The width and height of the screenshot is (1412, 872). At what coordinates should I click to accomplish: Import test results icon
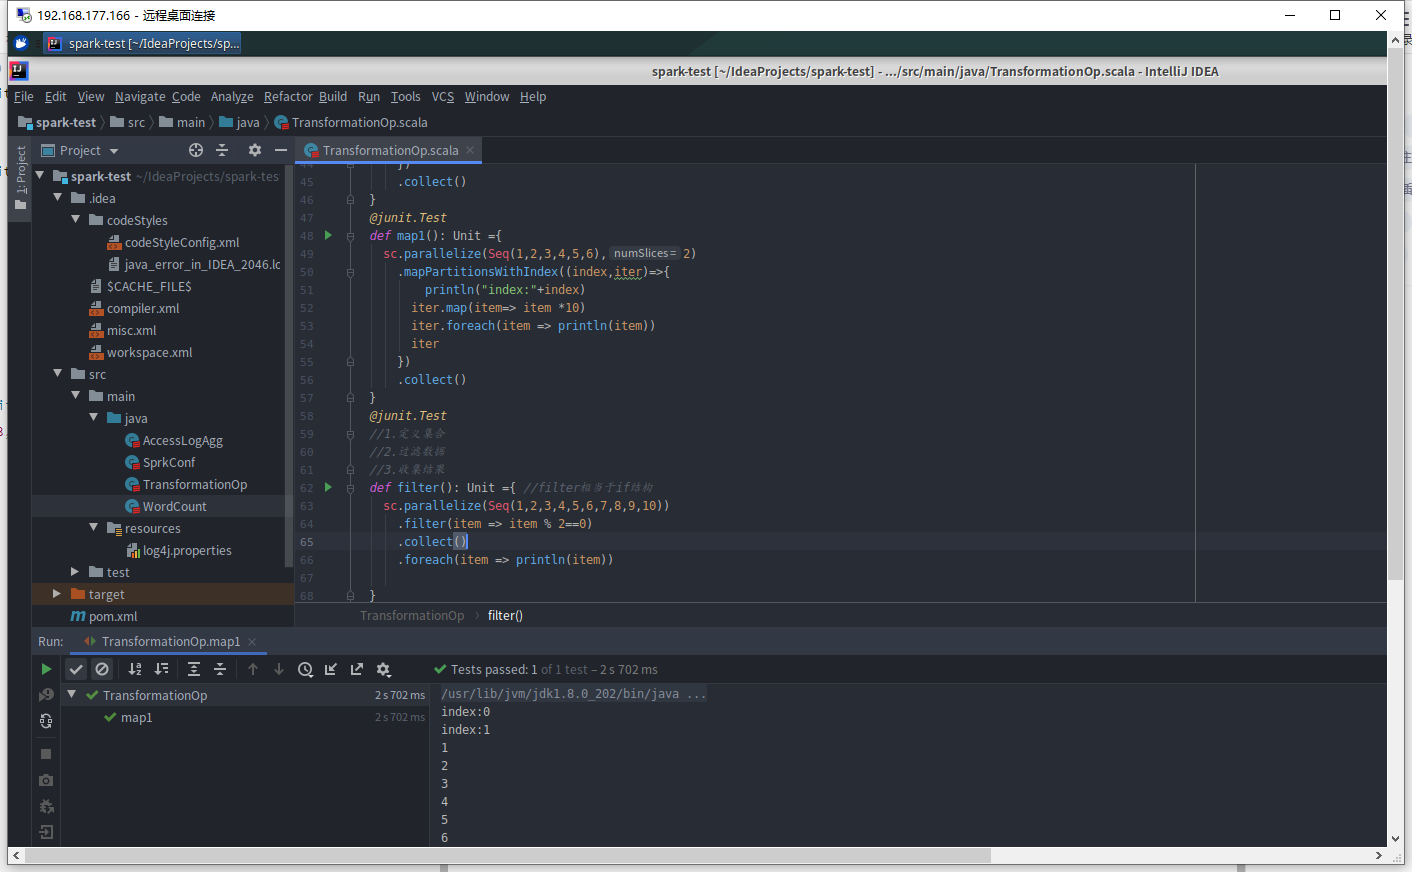[x=331, y=669]
